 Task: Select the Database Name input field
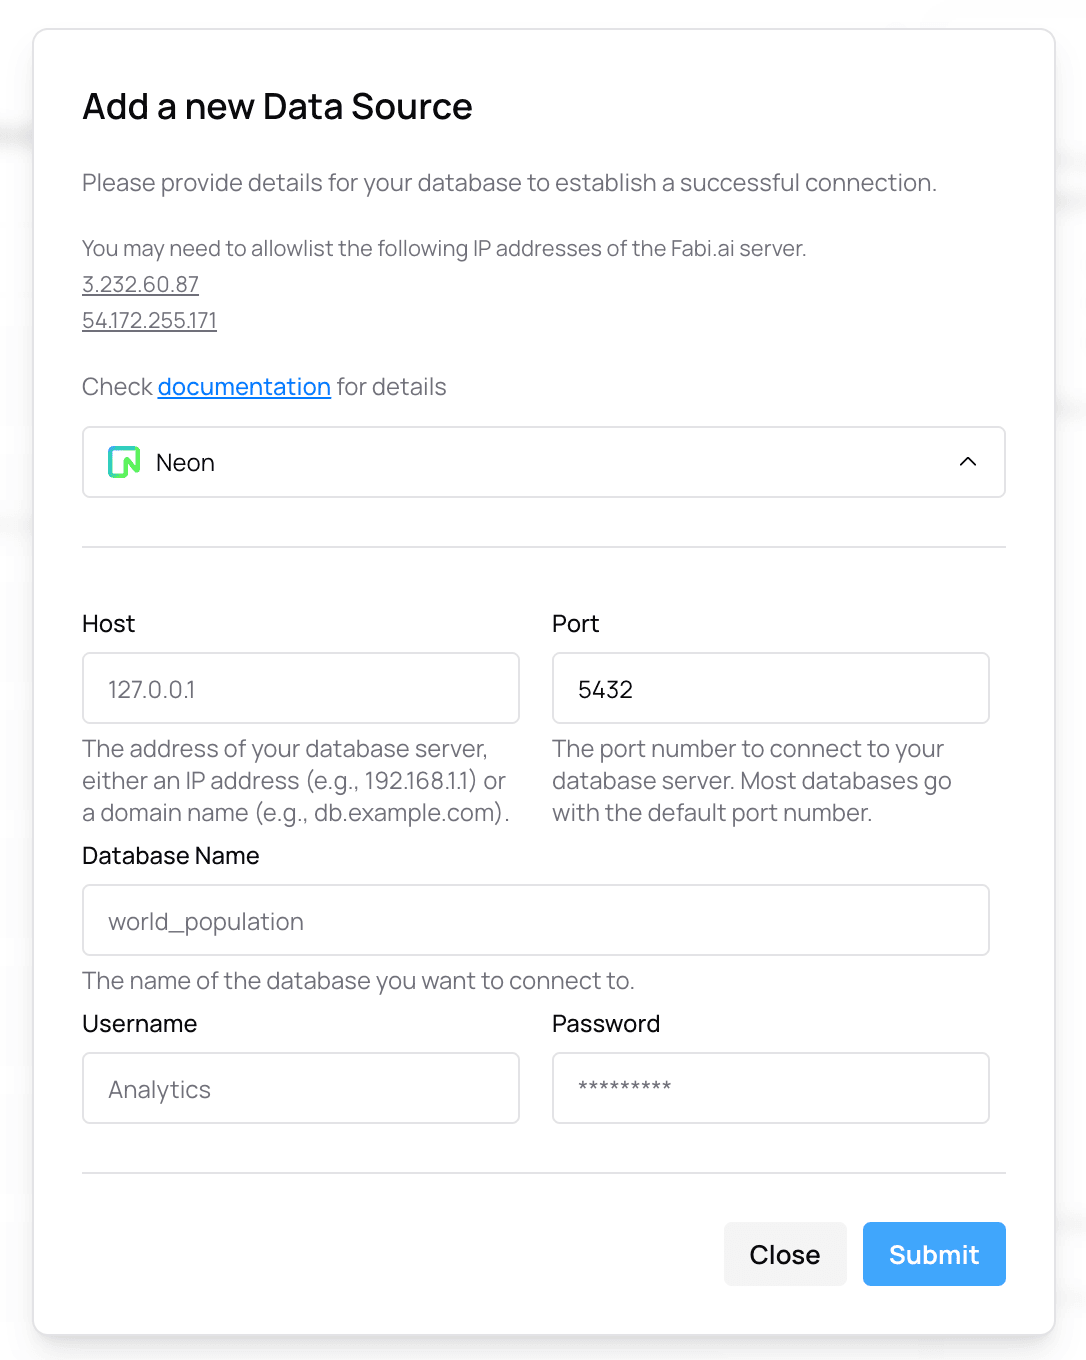point(535,921)
